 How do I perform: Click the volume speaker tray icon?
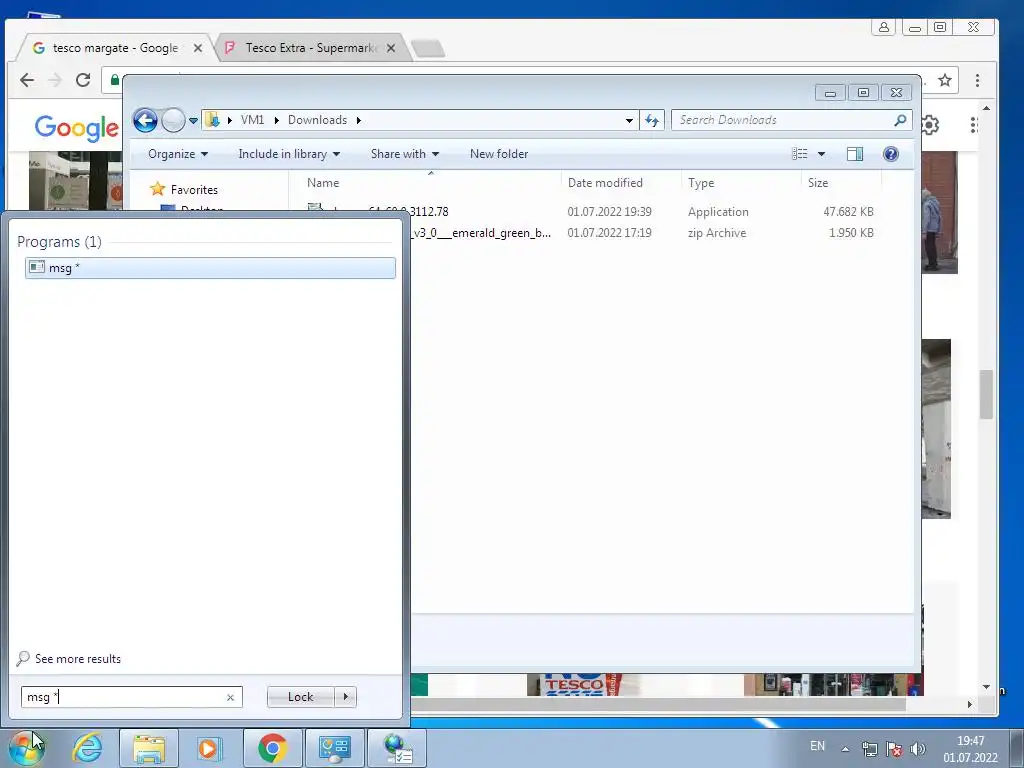918,749
